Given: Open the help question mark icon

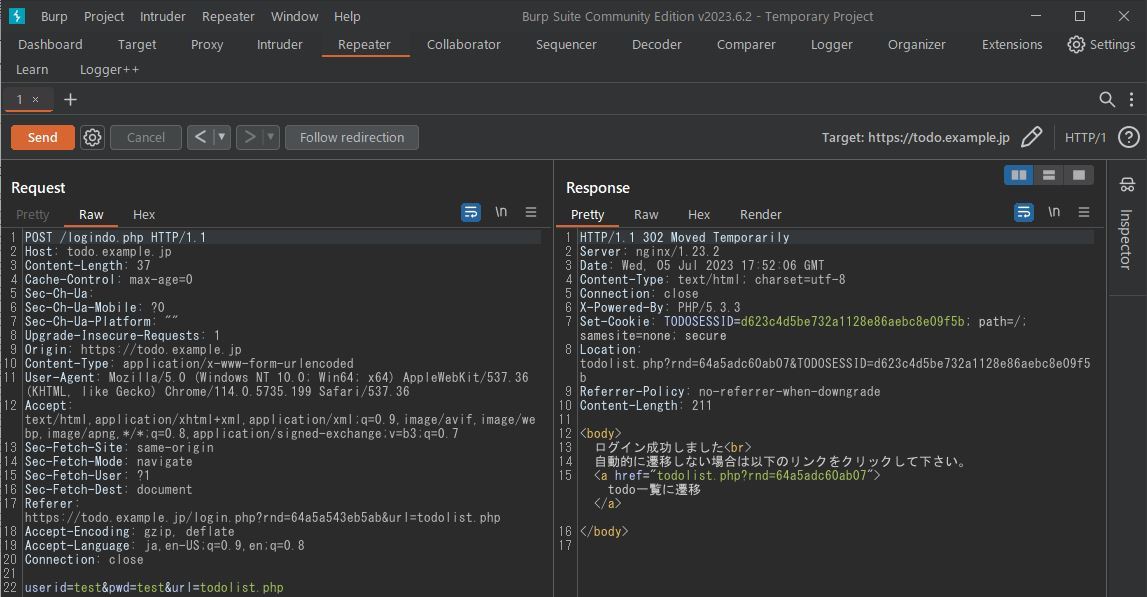Looking at the screenshot, I should tap(1129, 137).
